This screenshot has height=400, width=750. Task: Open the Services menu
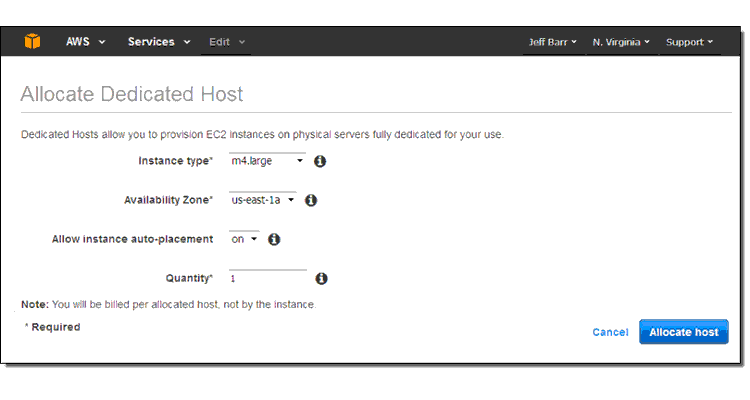coord(159,42)
